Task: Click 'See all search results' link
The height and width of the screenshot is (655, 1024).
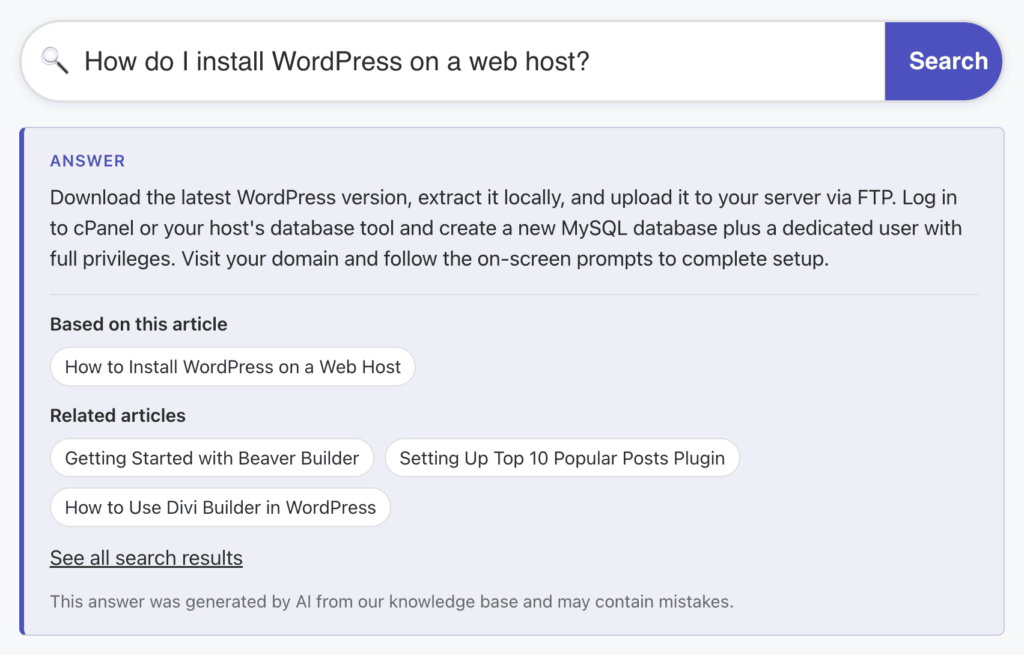Action: (146, 558)
